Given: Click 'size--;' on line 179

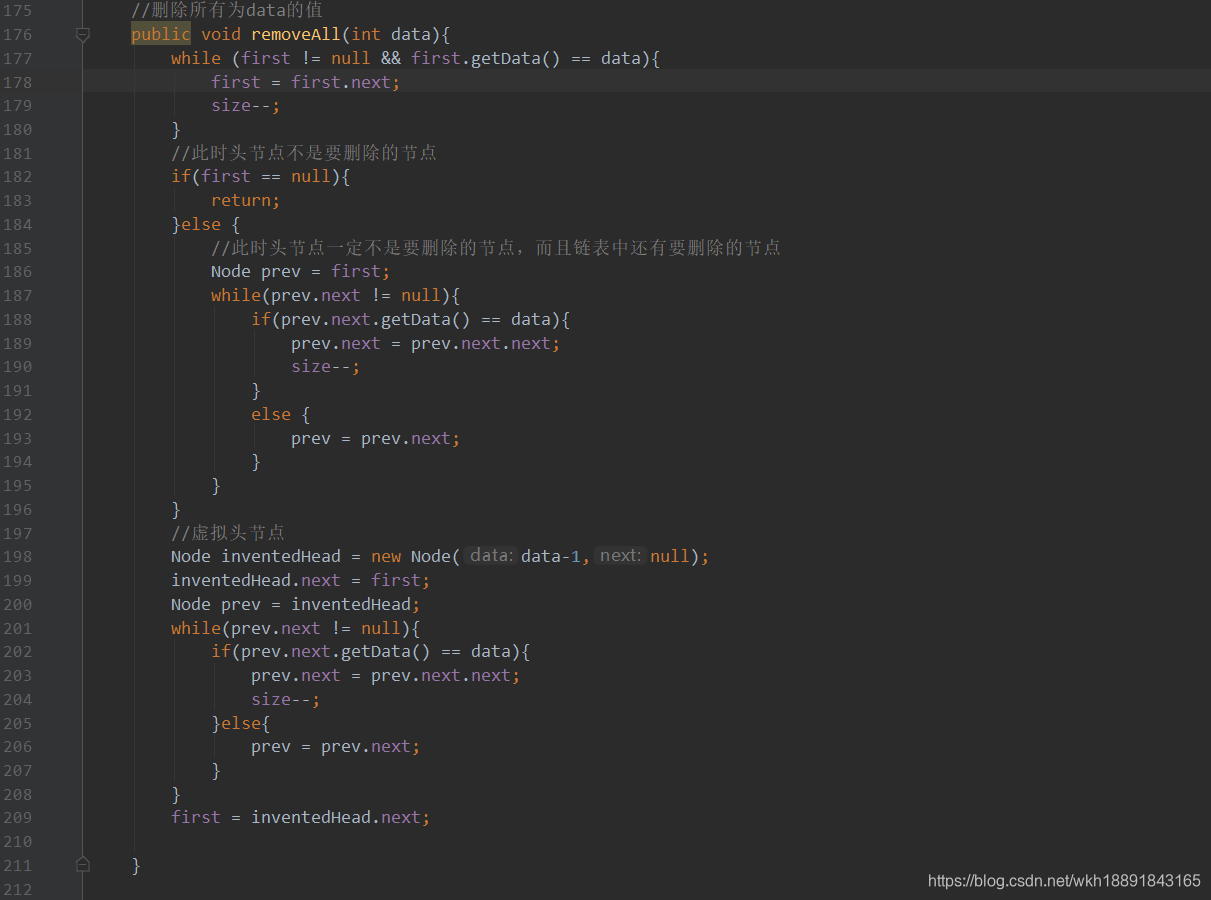Looking at the screenshot, I should tap(246, 106).
